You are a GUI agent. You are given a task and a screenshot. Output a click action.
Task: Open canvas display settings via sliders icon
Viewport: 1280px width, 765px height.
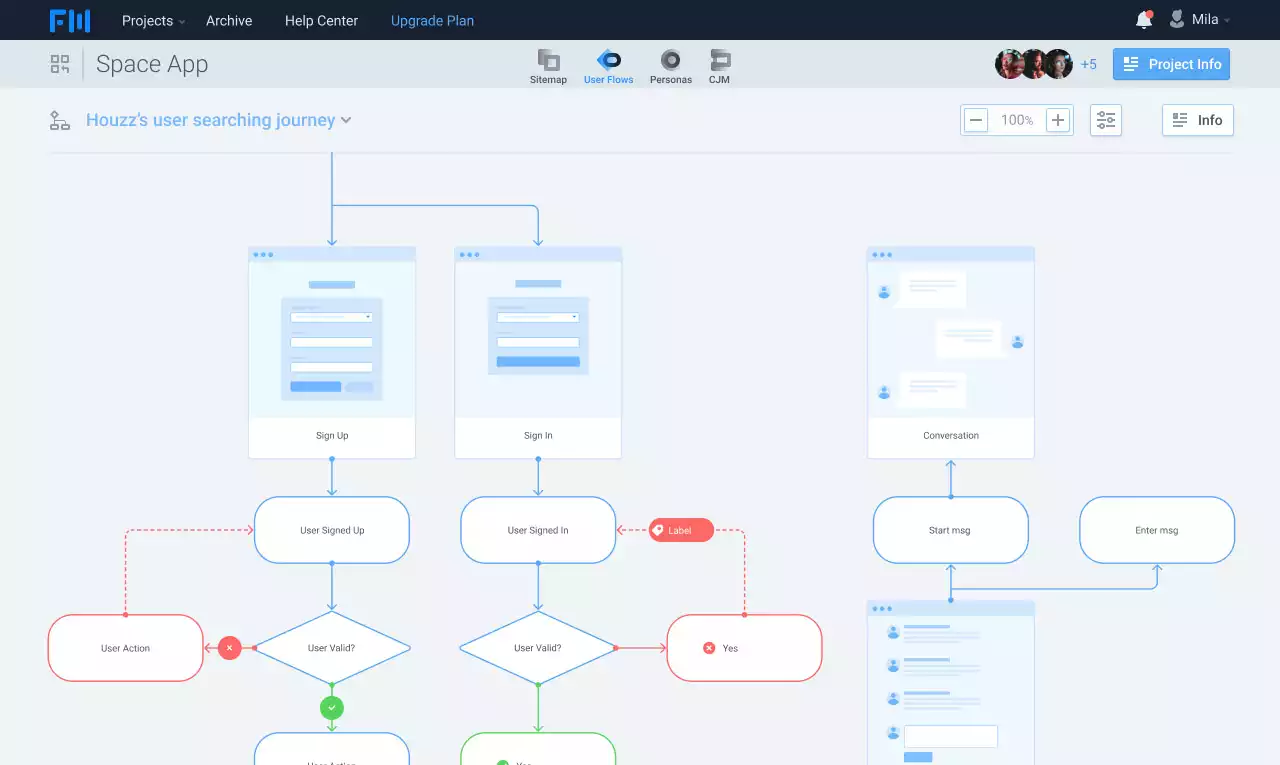[1105, 119]
